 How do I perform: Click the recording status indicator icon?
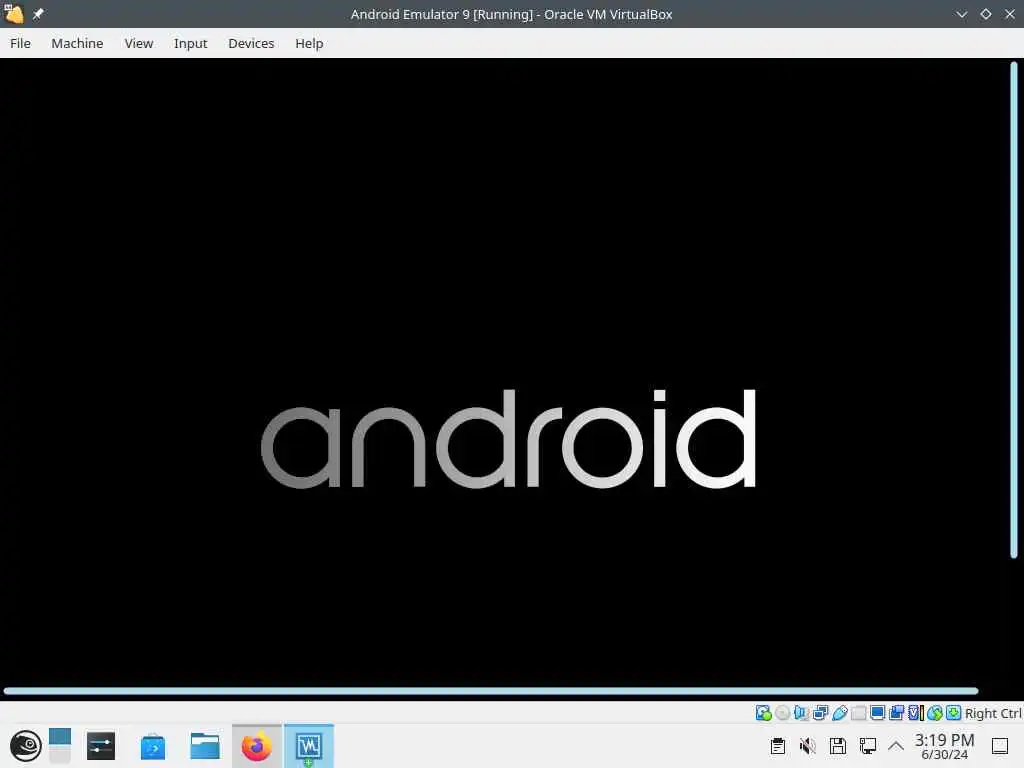[897, 712]
